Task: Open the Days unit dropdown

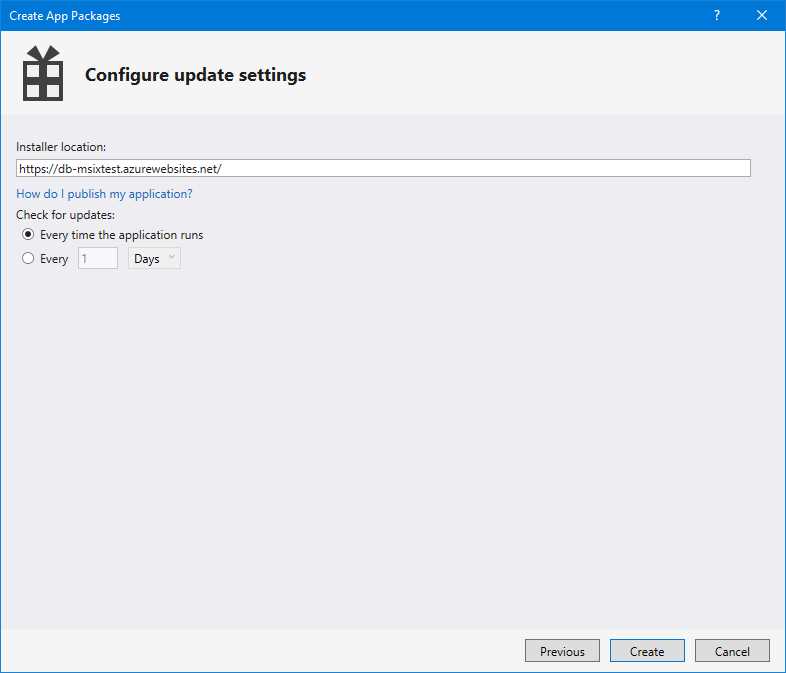Action: 154,259
